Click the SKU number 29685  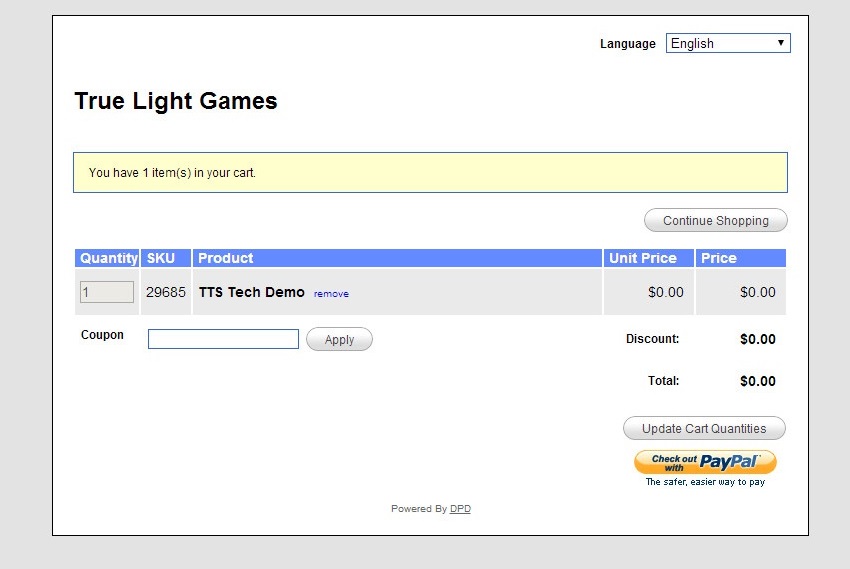pos(166,292)
